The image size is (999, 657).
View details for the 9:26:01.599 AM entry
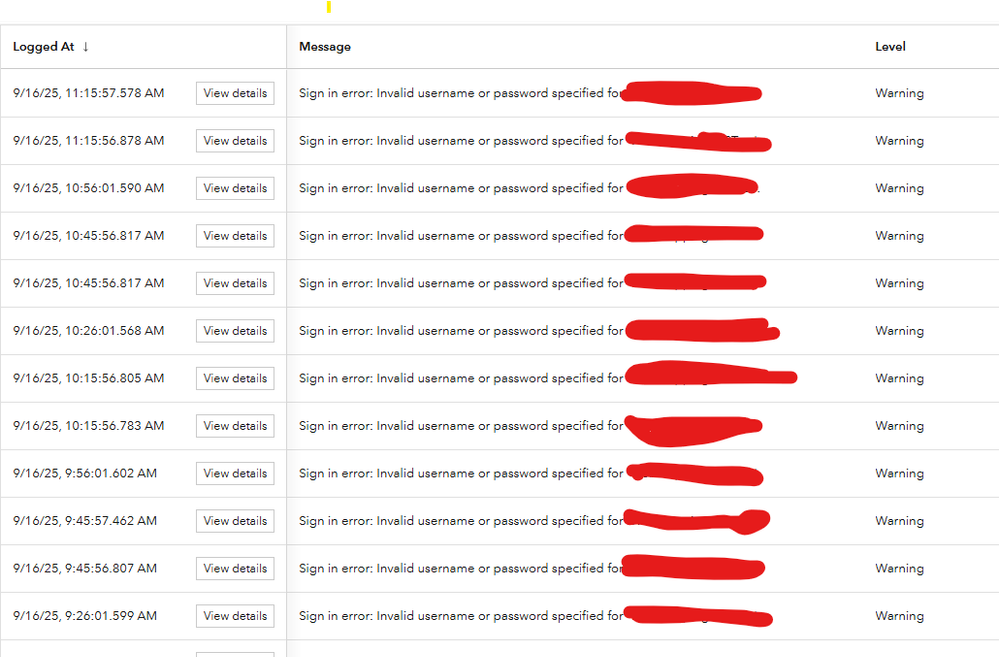point(235,616)
